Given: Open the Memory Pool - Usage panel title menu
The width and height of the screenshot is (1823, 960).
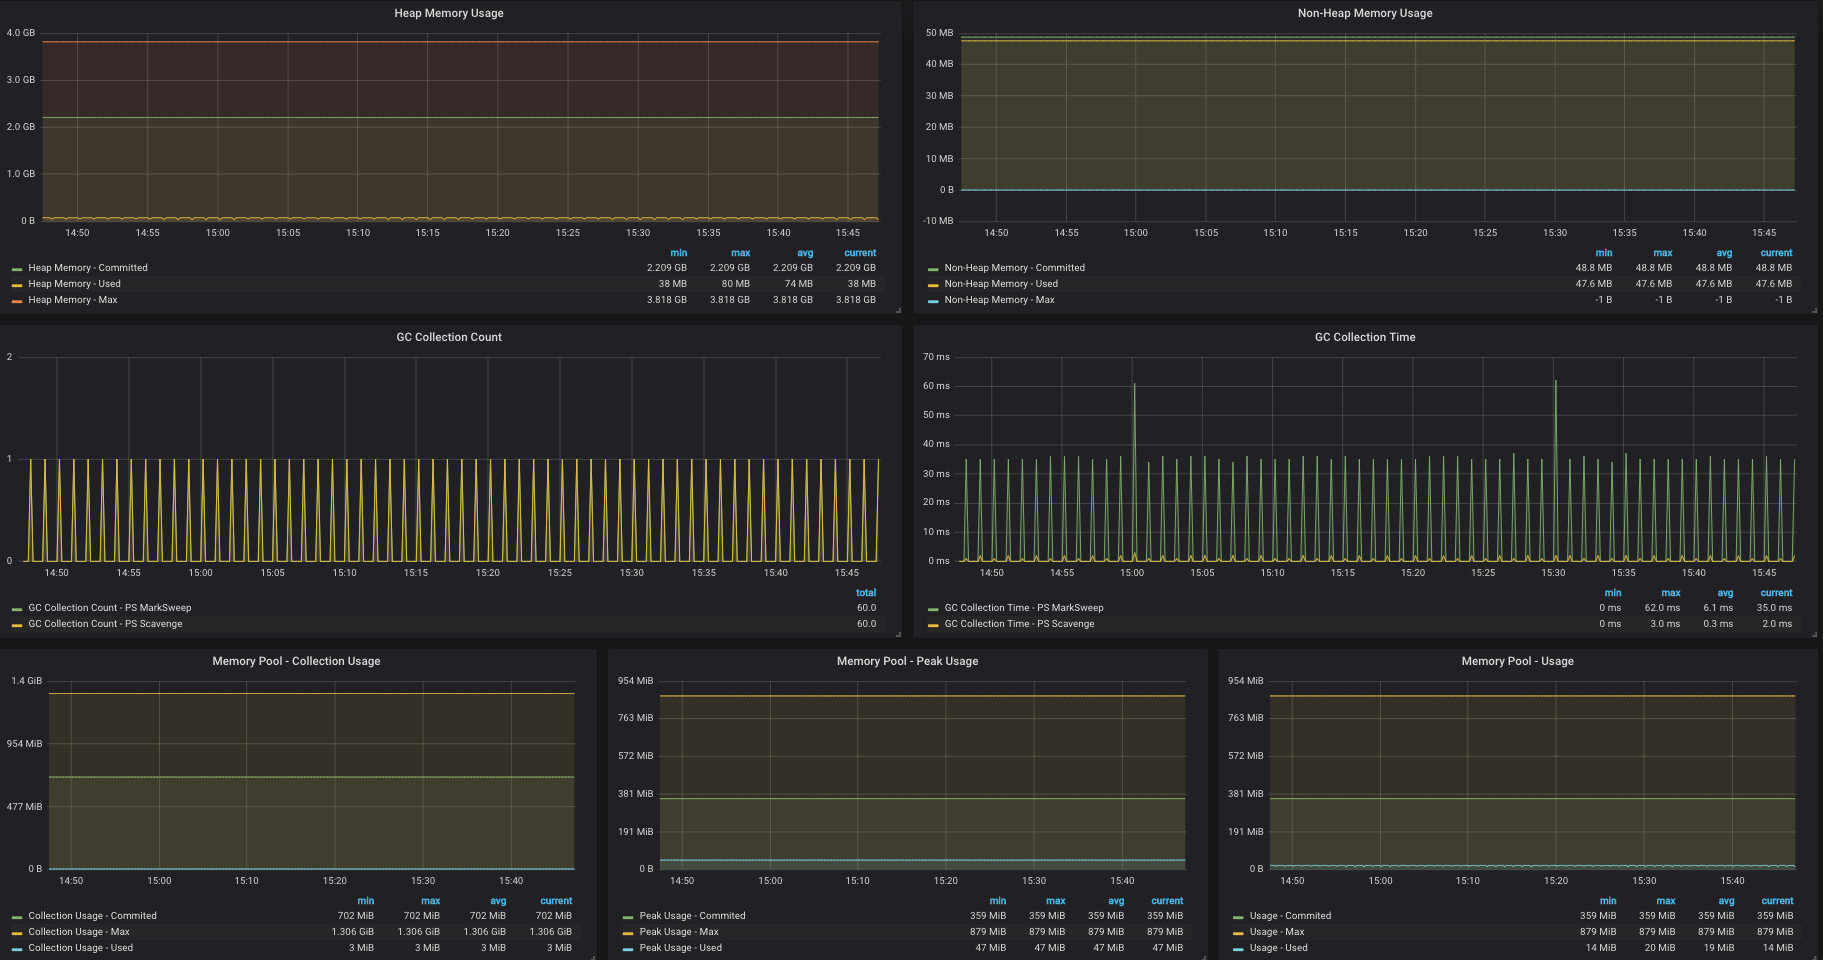Looking at the screenshot, I should point(1517,661).
